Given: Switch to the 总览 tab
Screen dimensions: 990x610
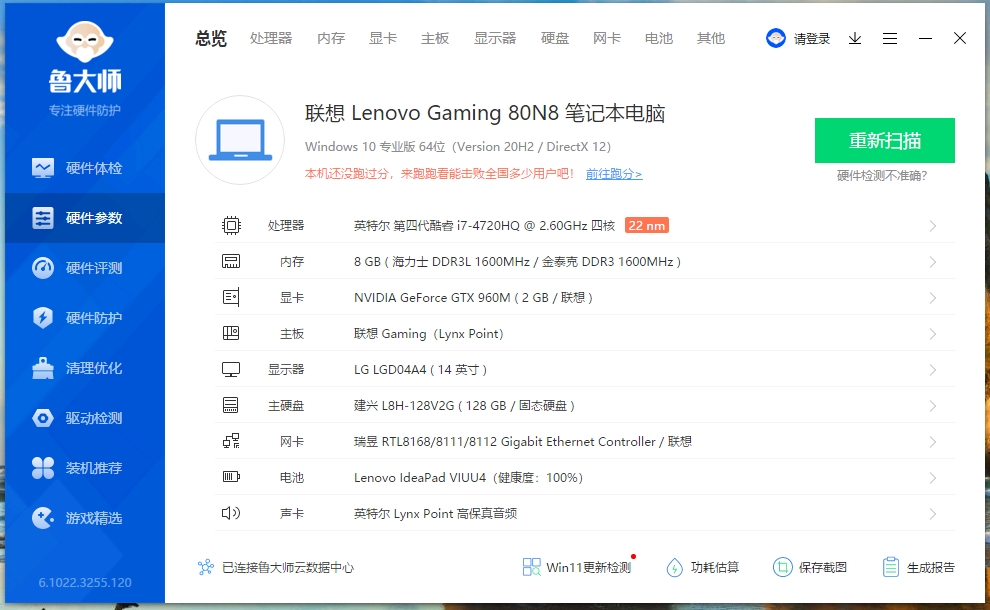Looking at the screenshot, I should (x=211, y=39).
